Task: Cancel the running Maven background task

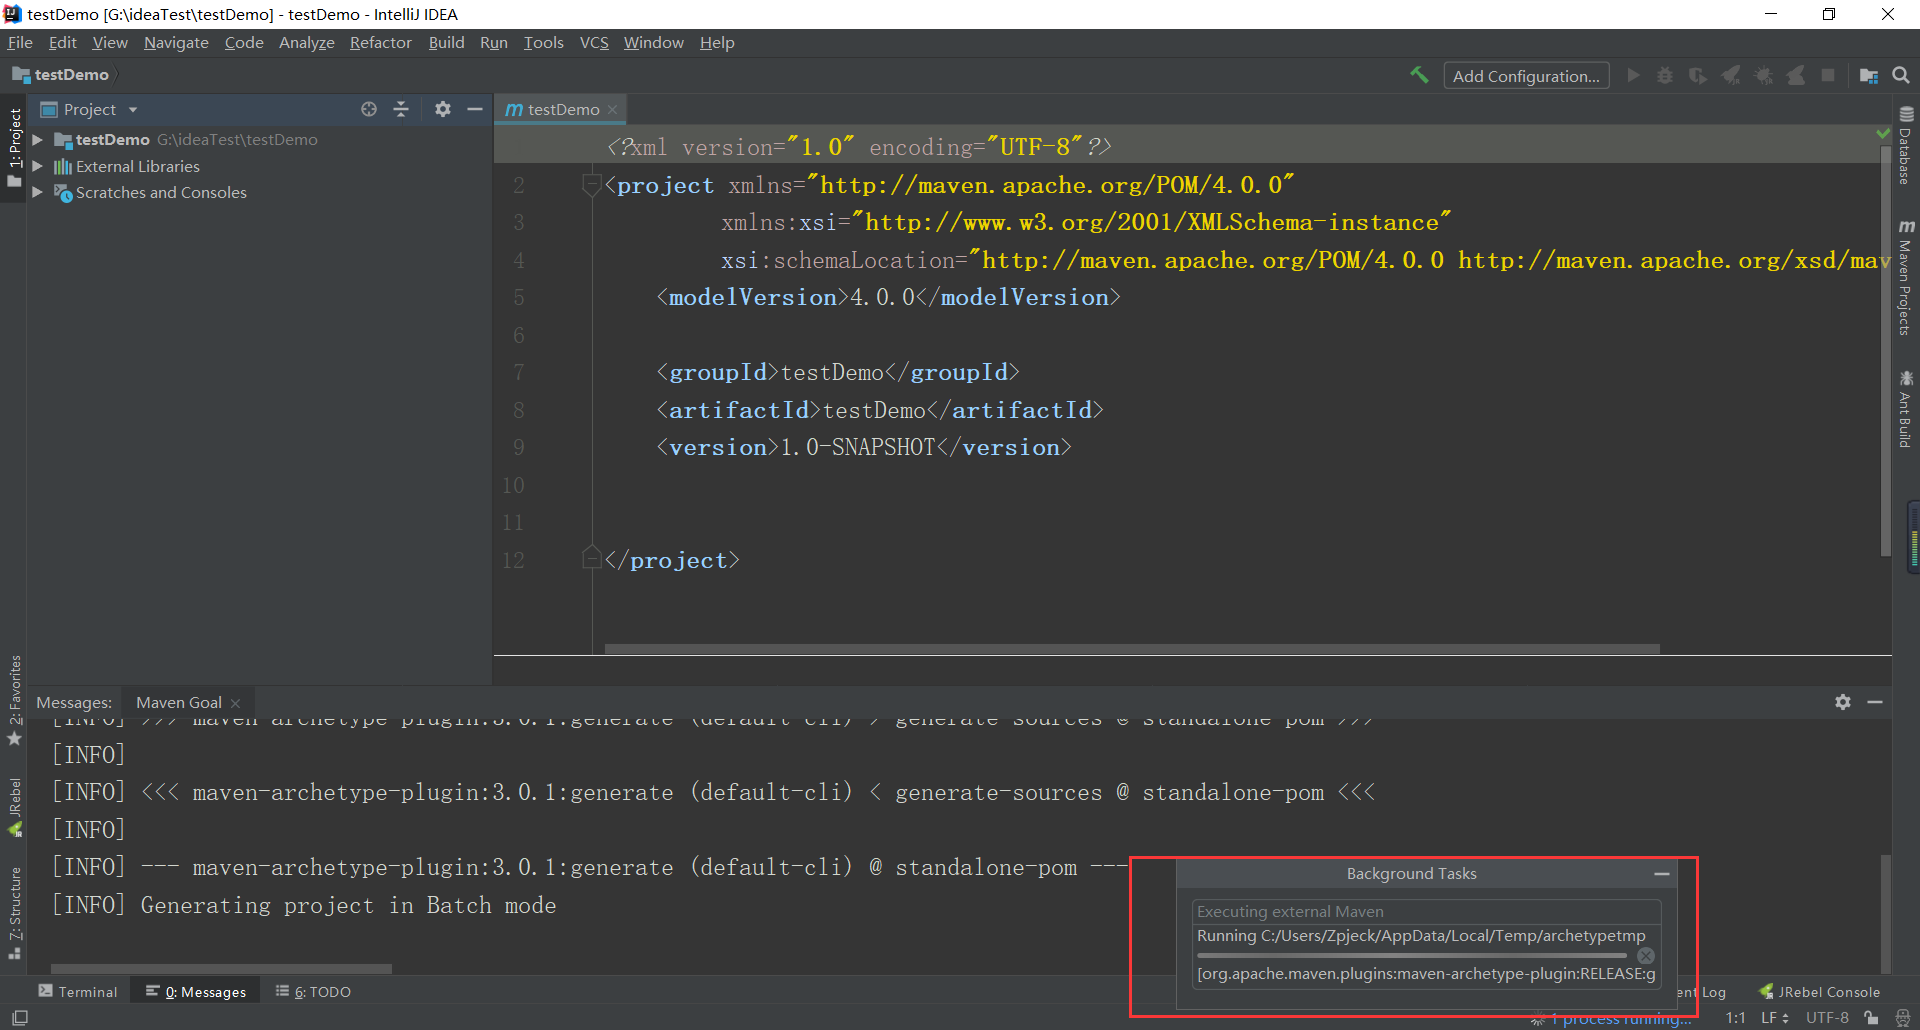Action: pos(1646,955)
